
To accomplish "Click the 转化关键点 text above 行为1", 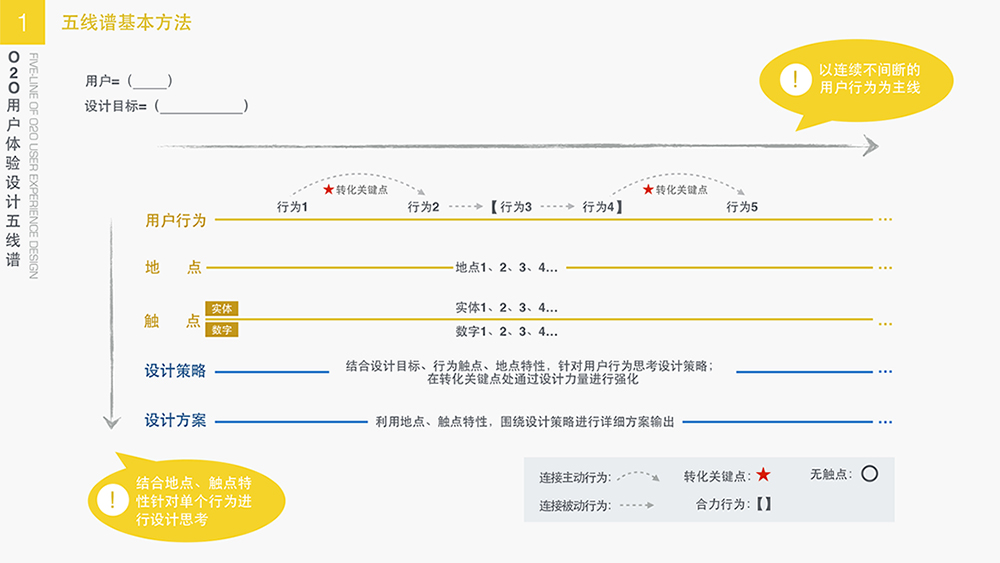I will pyautogui.click(x=362, y=189).
